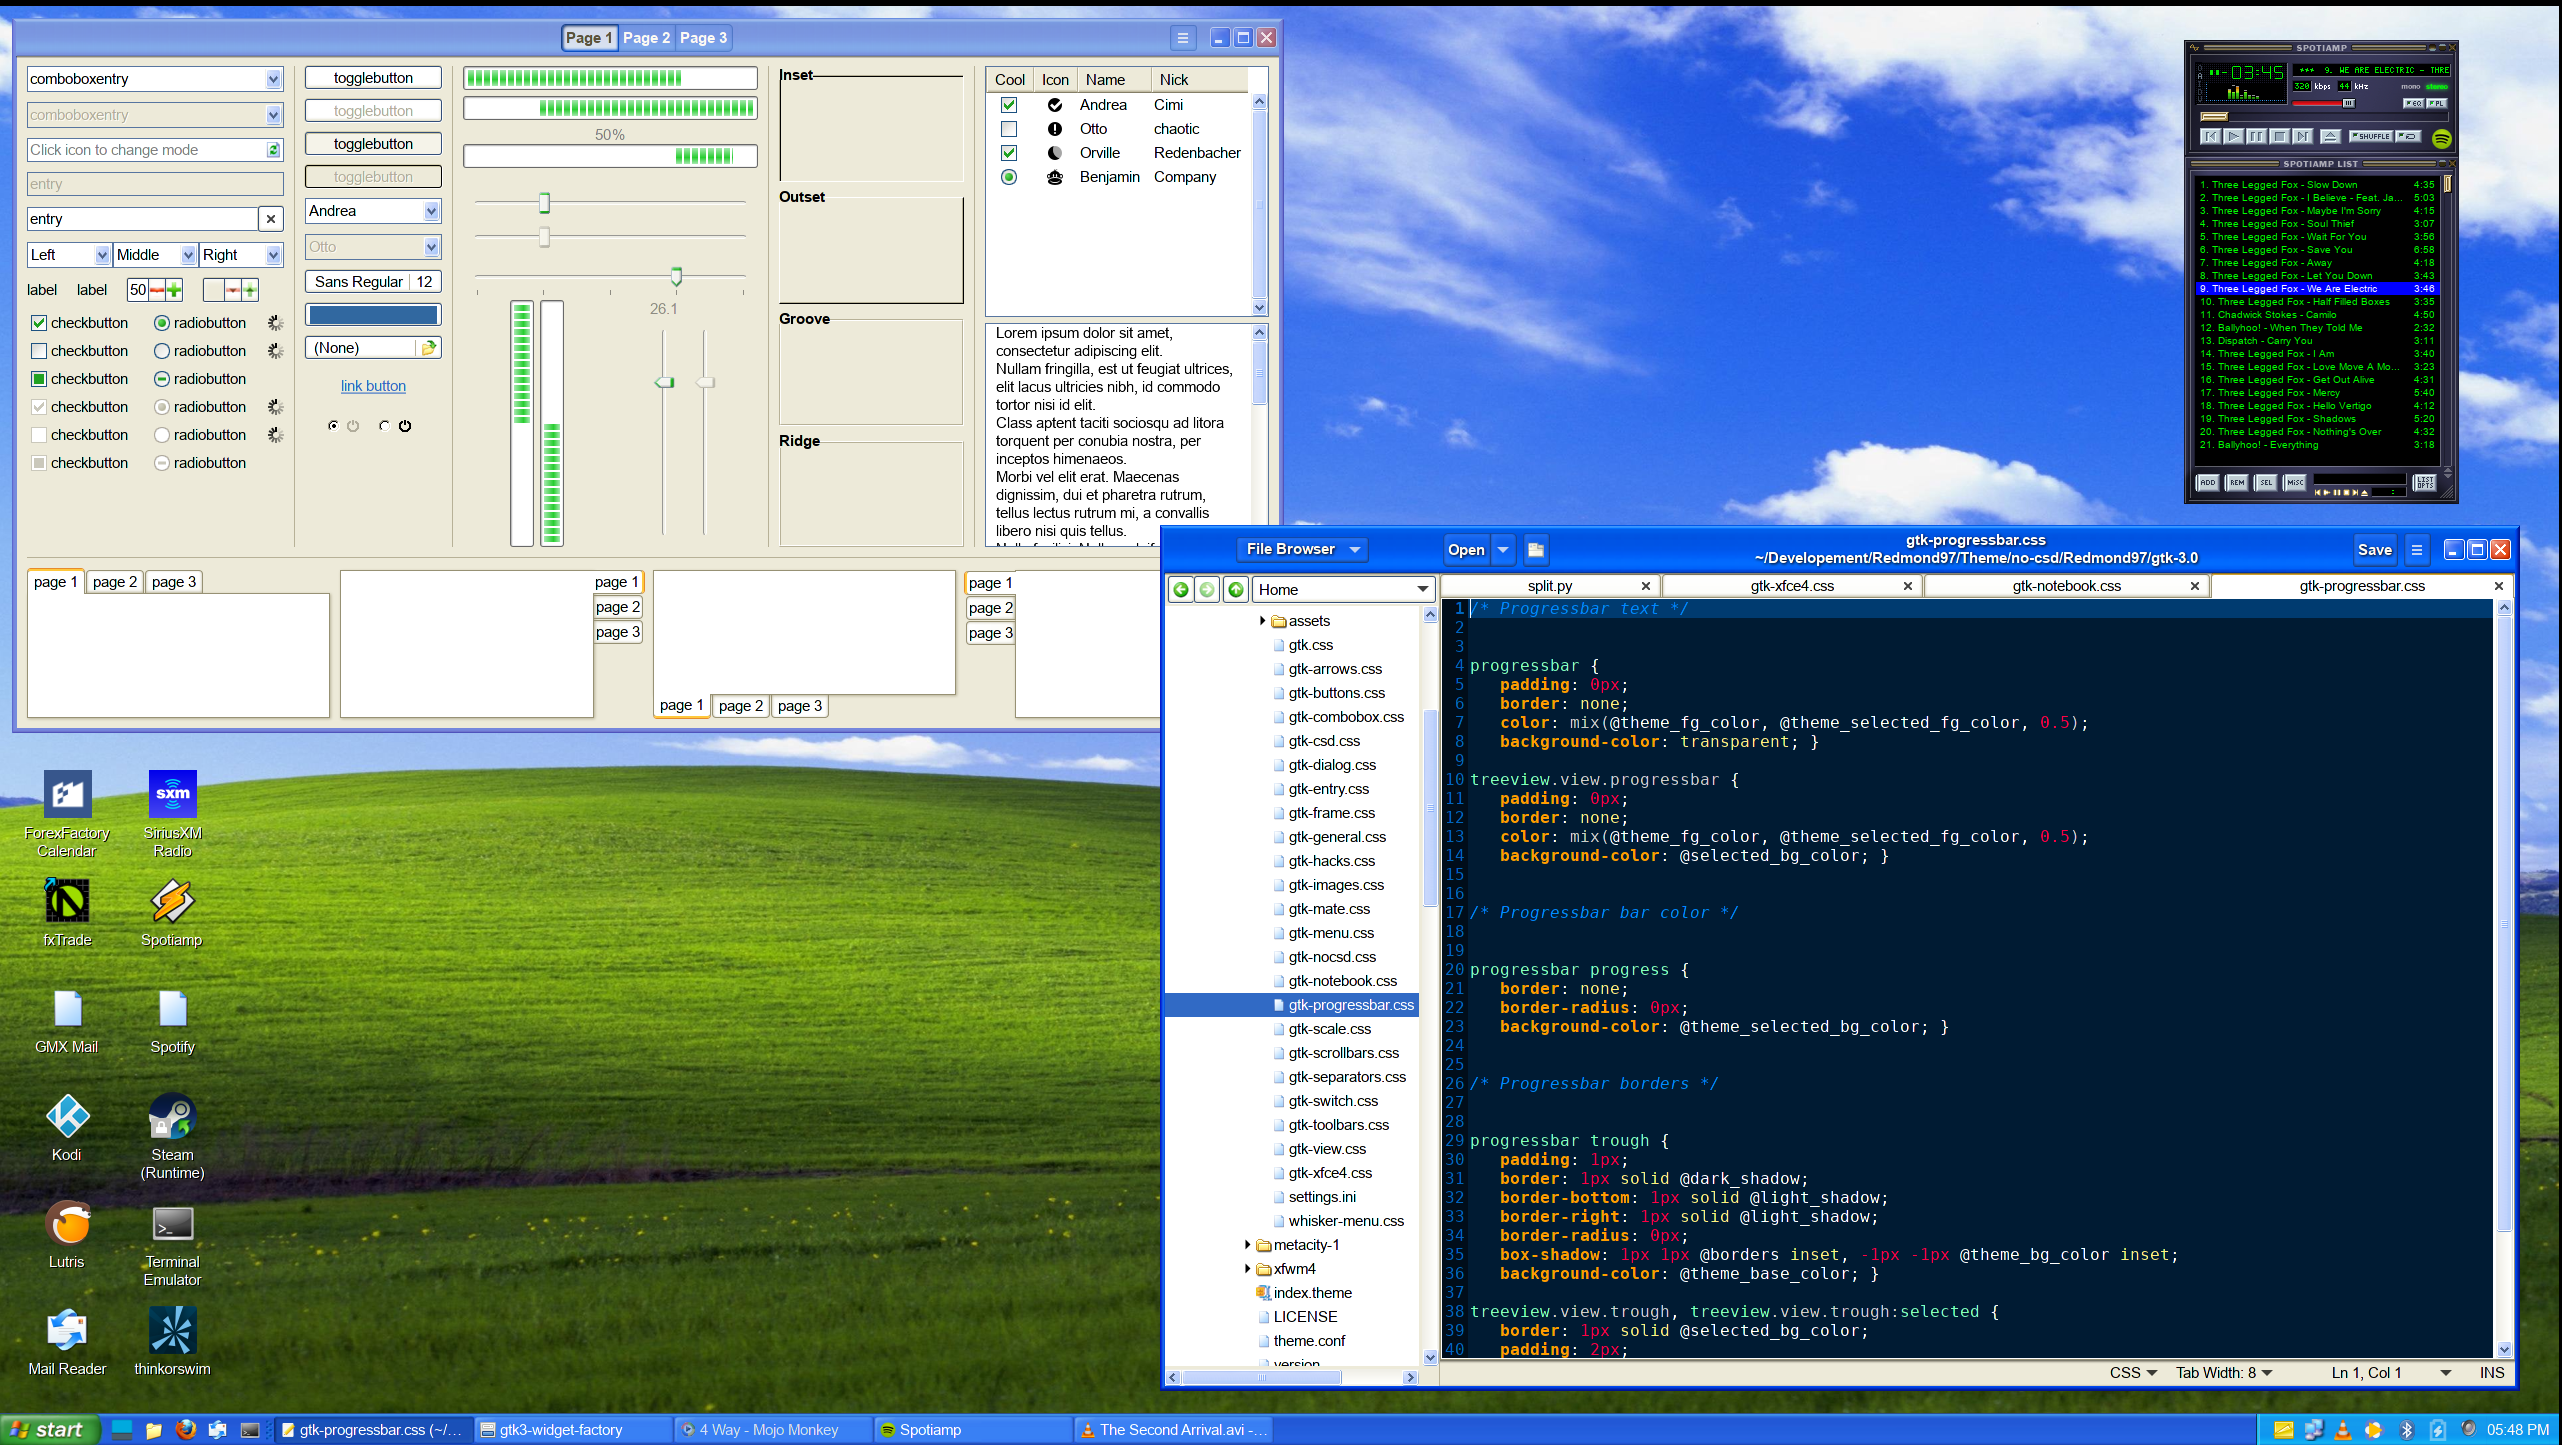The width and height of the screenshot is (2562, 1445).
Task: Expand the xfwm4 folder in file tree
Action: click(1247, 1269)
